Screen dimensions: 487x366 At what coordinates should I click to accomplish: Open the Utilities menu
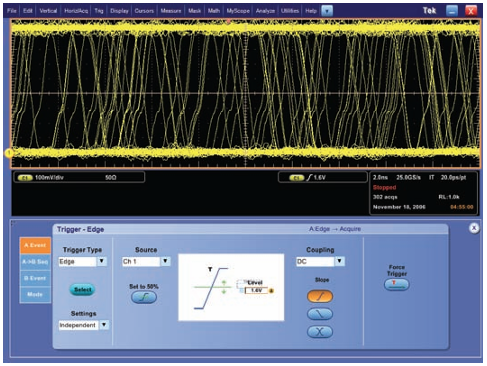coord(290,11)
